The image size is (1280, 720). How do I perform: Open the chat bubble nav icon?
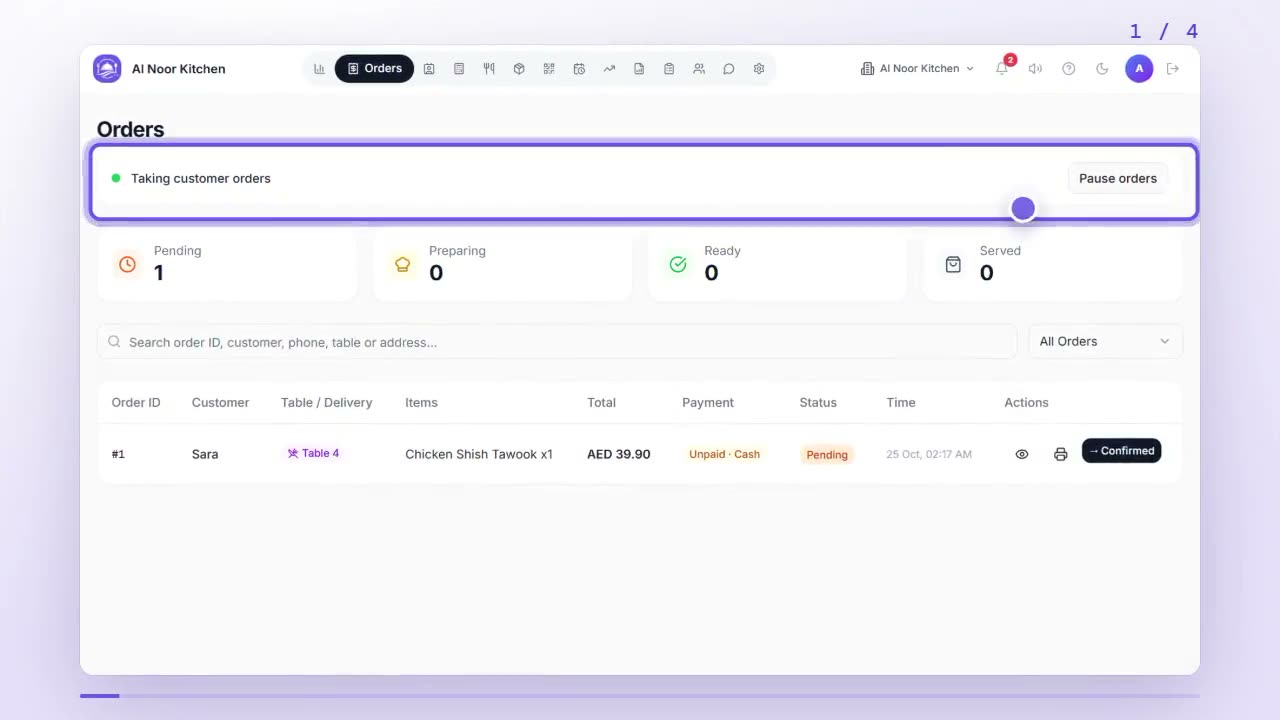pyautogui.click(x=729, y=69)
